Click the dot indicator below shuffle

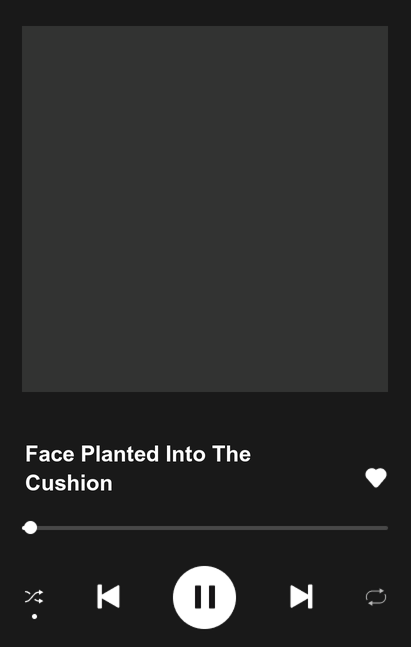[35, 616]
